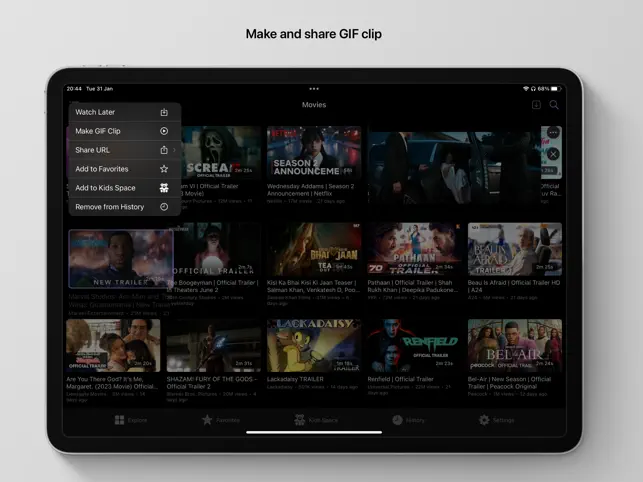This screenshot has height=482, width=643.
Task: Tap the Wi-Fi icon in status bar
Action: (x=526, y=89)
